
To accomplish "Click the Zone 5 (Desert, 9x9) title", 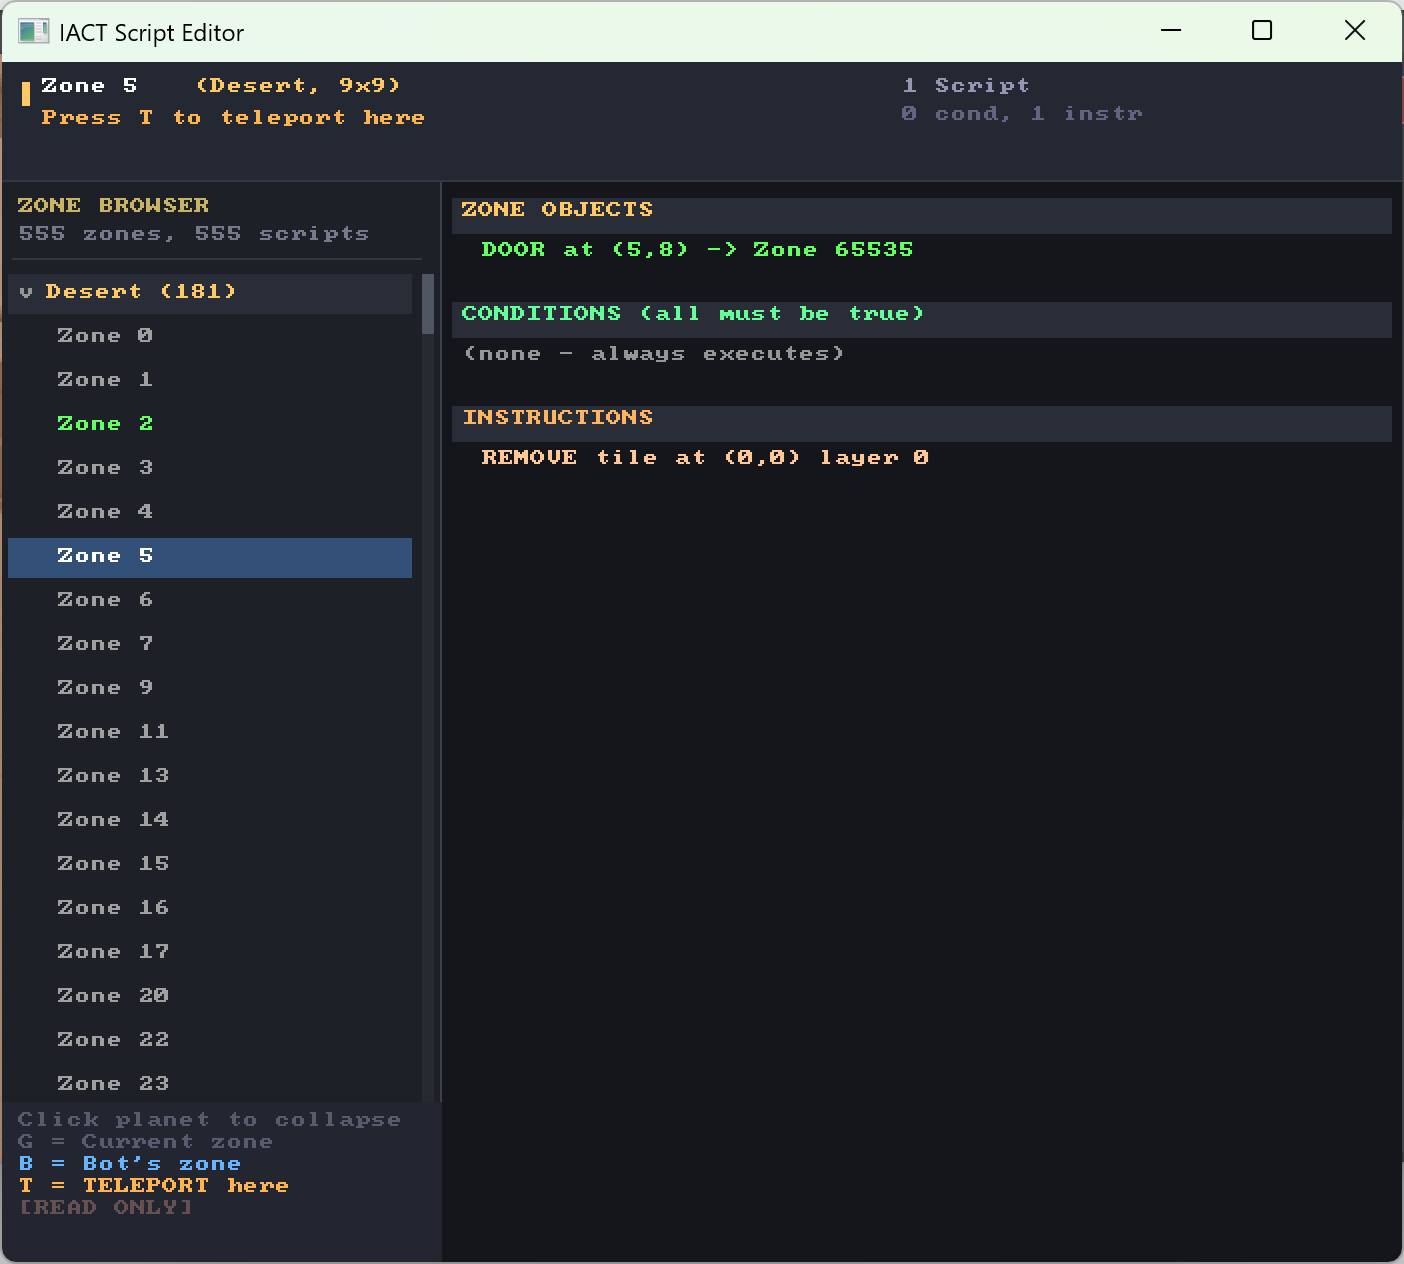I will (220, 86).
